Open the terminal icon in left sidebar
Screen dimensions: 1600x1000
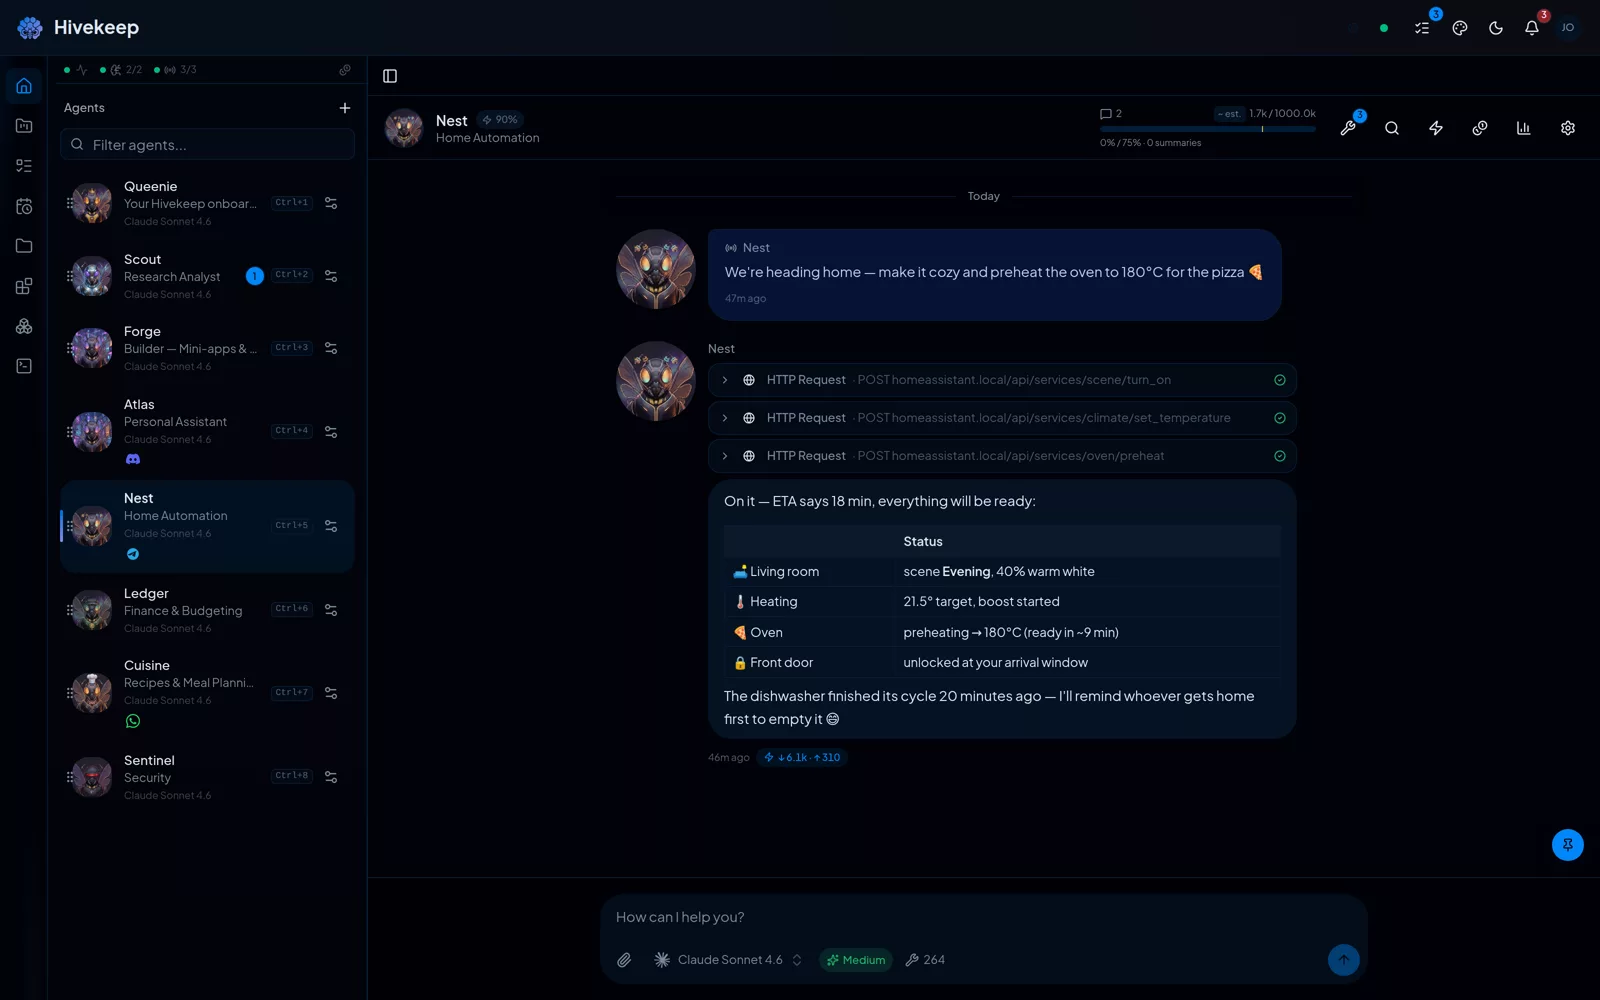click(24, 366)
